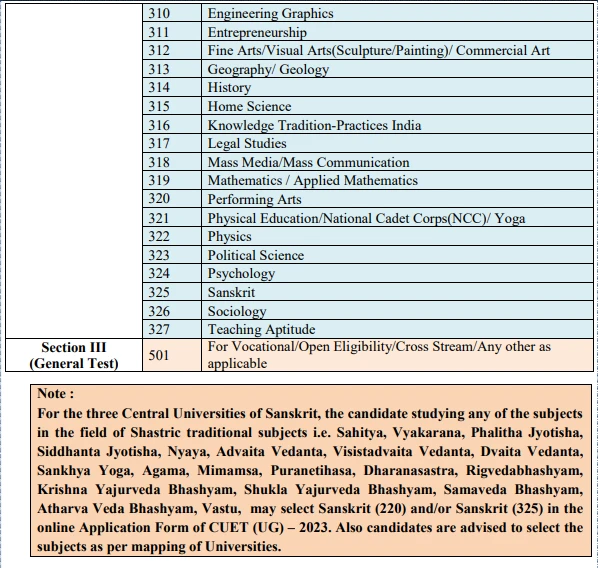Select 'Home Science' subject text
The image size is (598, 568).
tap(249, 106)
